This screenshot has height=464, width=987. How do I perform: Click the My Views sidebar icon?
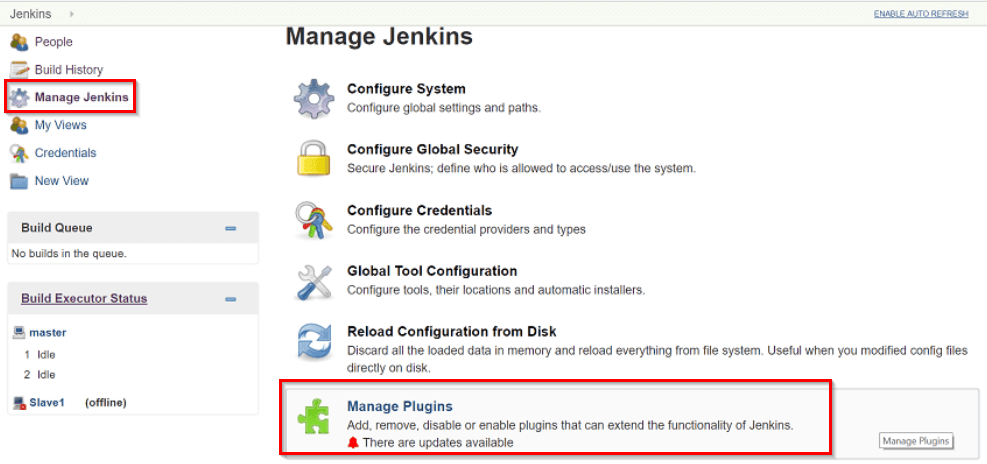20,125
